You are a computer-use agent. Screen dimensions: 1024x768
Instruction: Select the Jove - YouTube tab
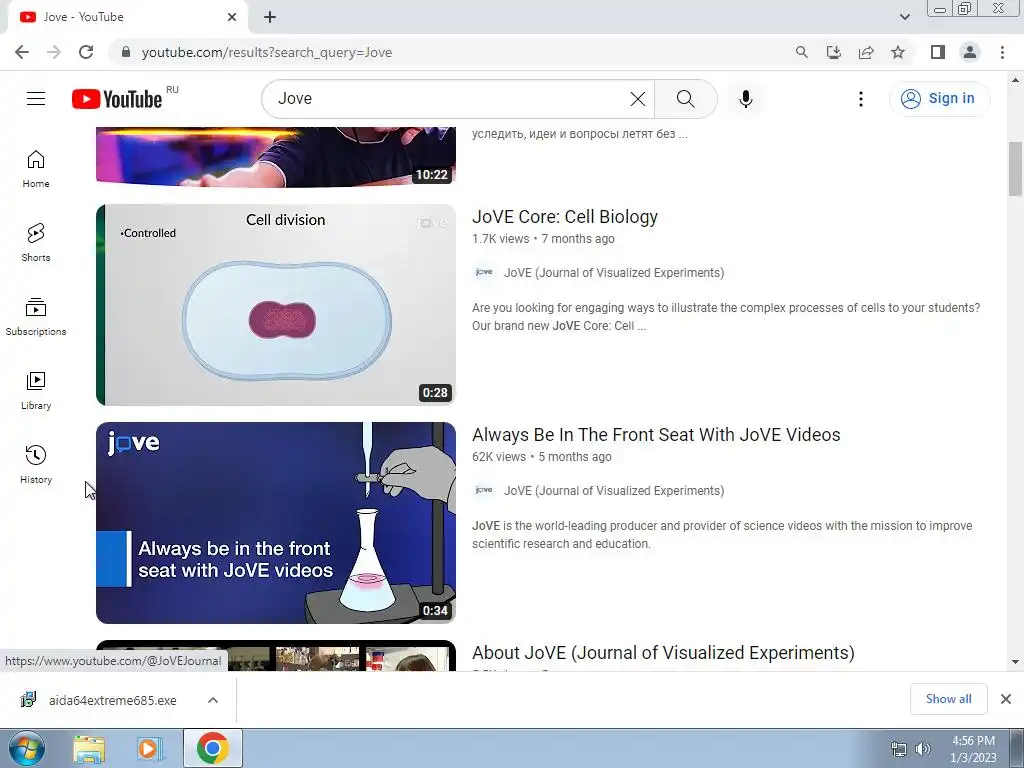click(127, 17)
